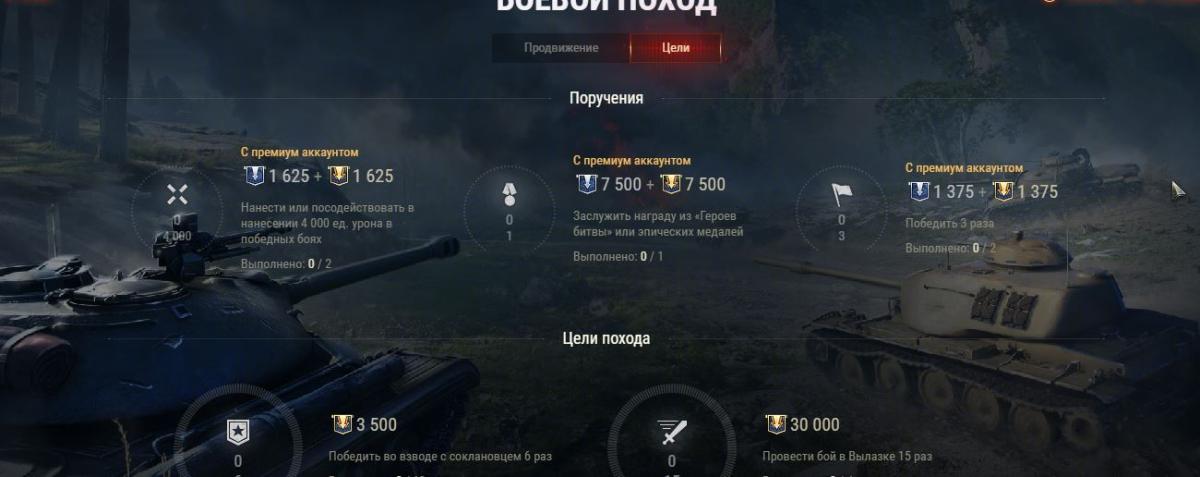Image resolution: width=1200 pixels, height=477 pixels.
Task: Click the Победить 3 раза mission text
Action: click(945, 223)
